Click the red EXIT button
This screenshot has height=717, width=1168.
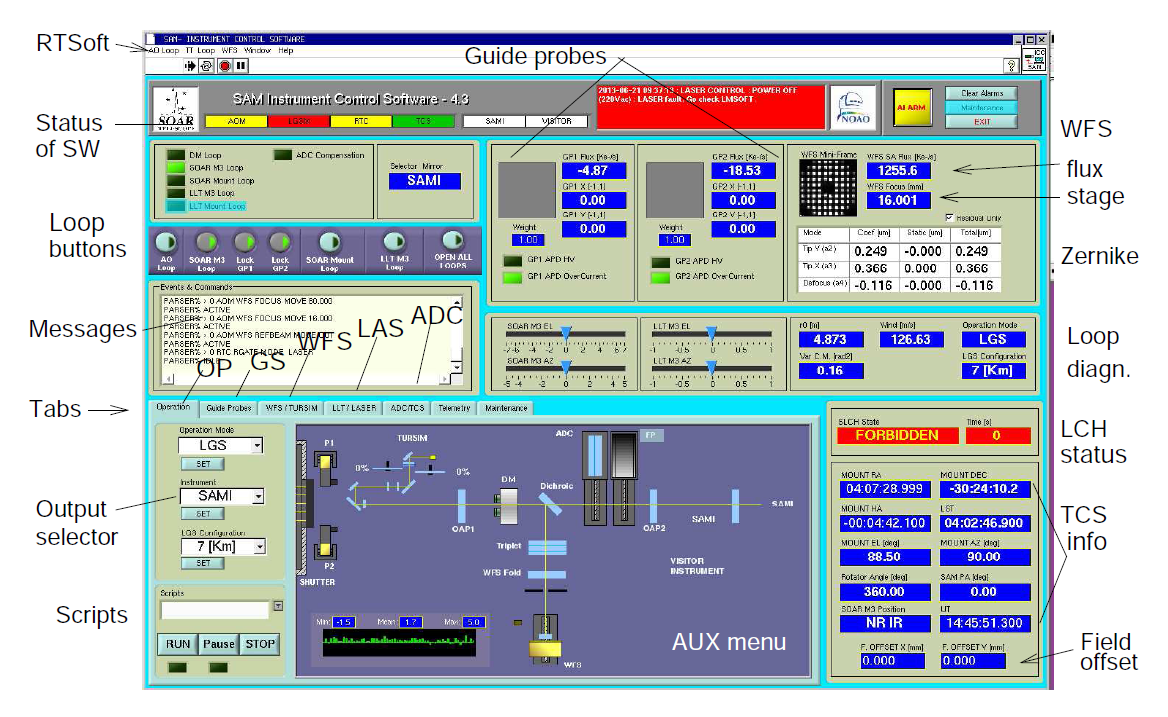(982, 122)
